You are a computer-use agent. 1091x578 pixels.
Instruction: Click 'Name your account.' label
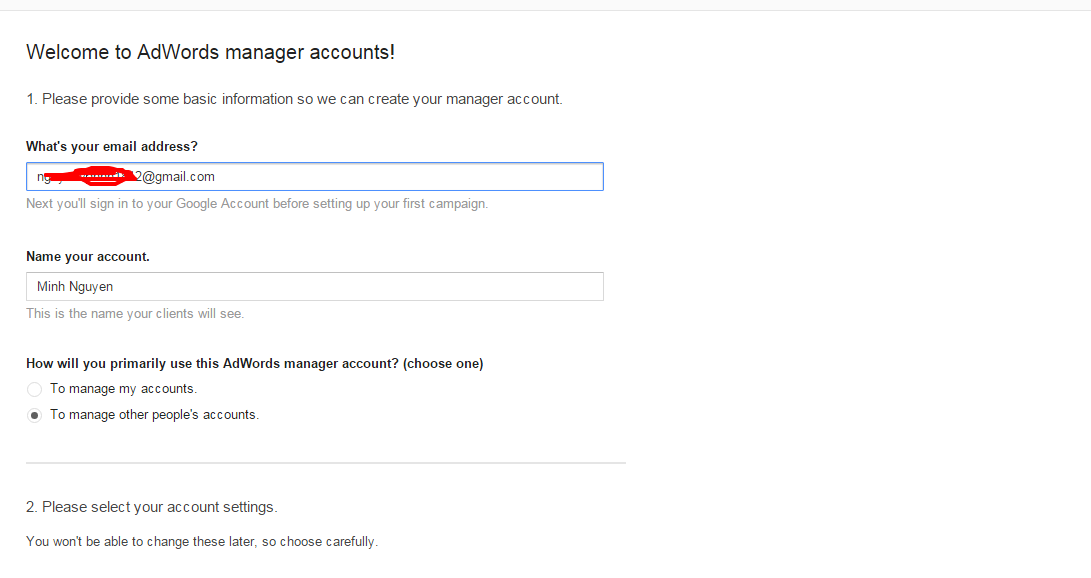(88, 257)
